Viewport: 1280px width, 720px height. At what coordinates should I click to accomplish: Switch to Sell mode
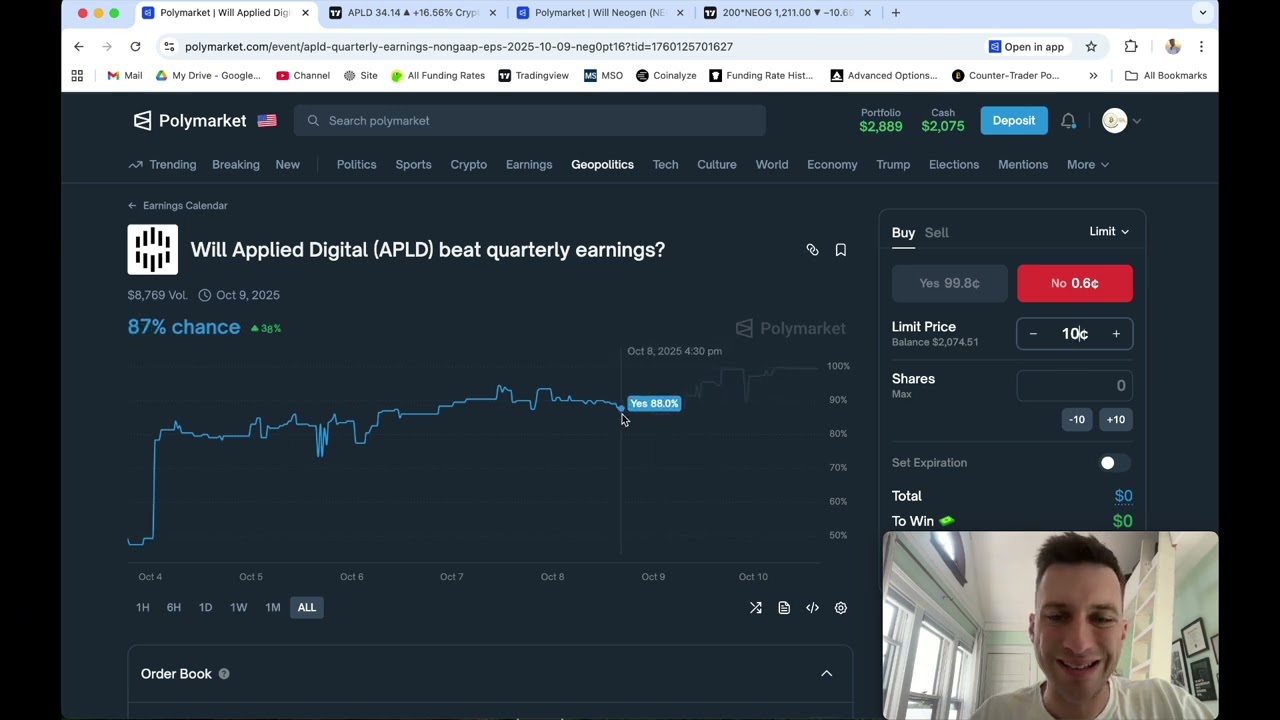tap(936, 232)
